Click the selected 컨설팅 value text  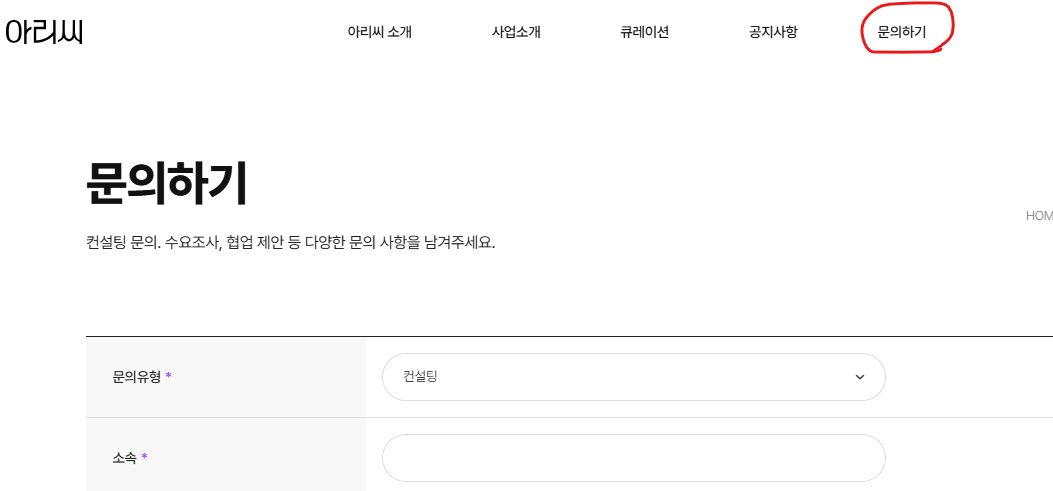(x=420, y=377)
